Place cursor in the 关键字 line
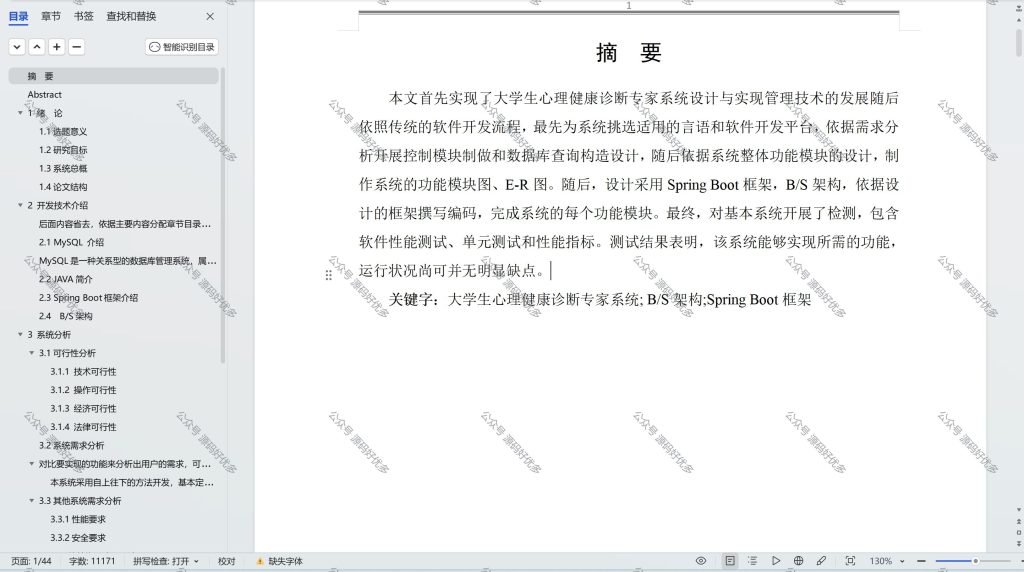Viewport: 1024px width, 572px height. click(x=600, y=300)
